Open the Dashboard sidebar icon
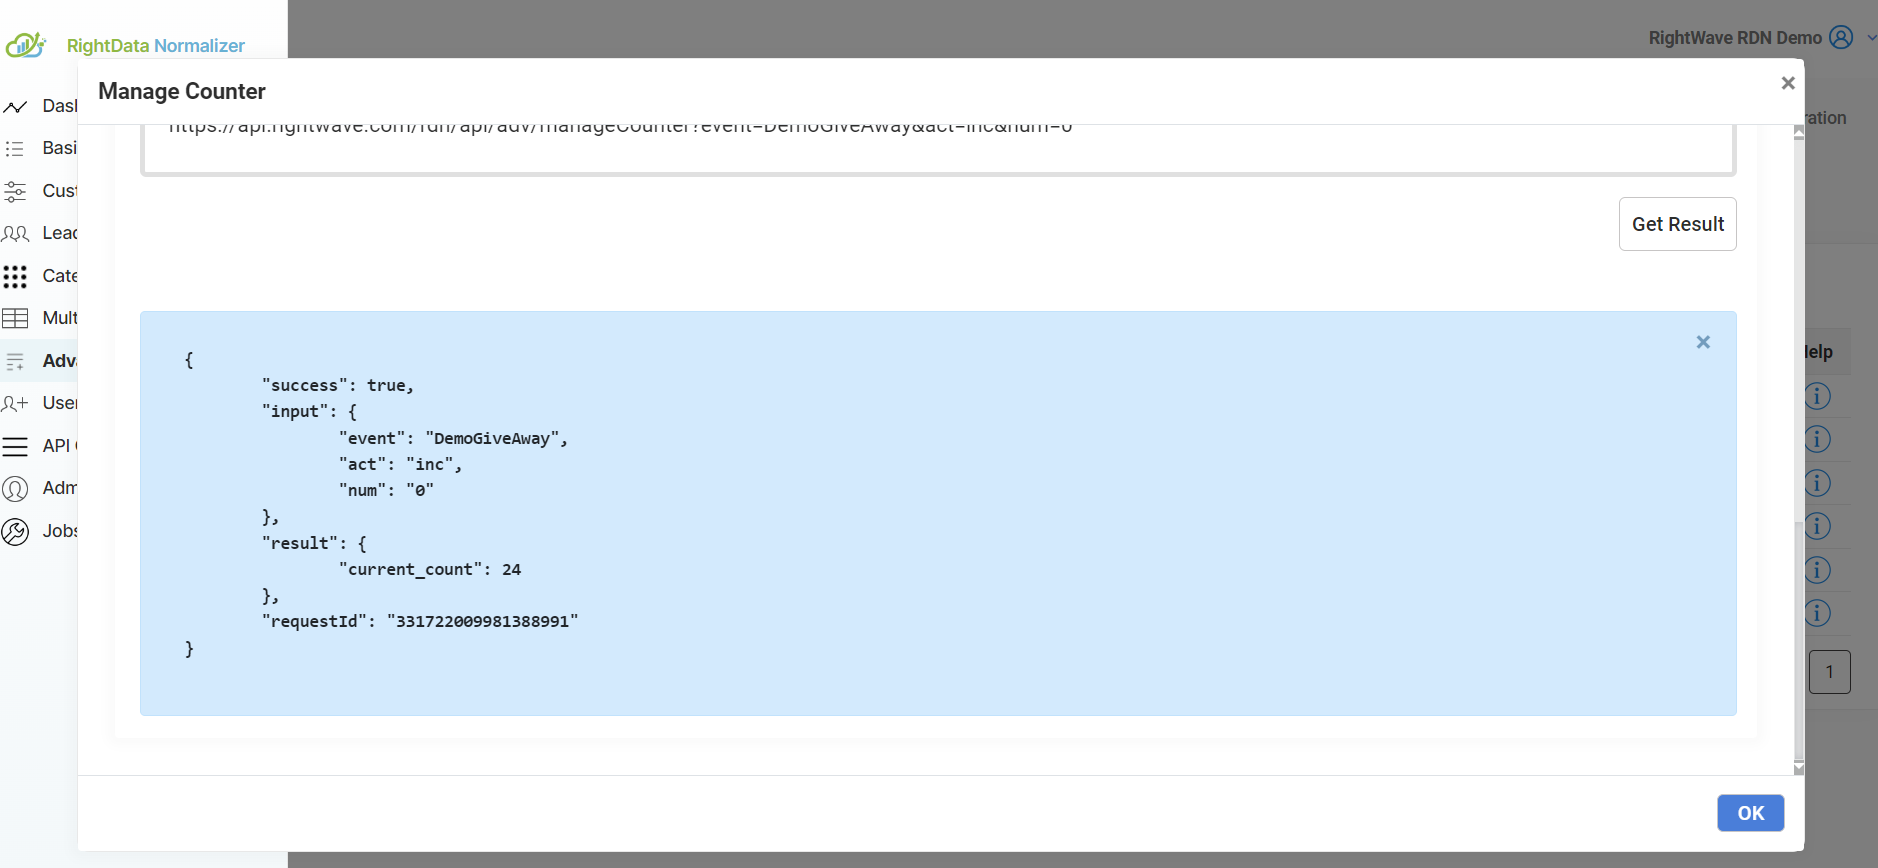 [x=15, y=106]
